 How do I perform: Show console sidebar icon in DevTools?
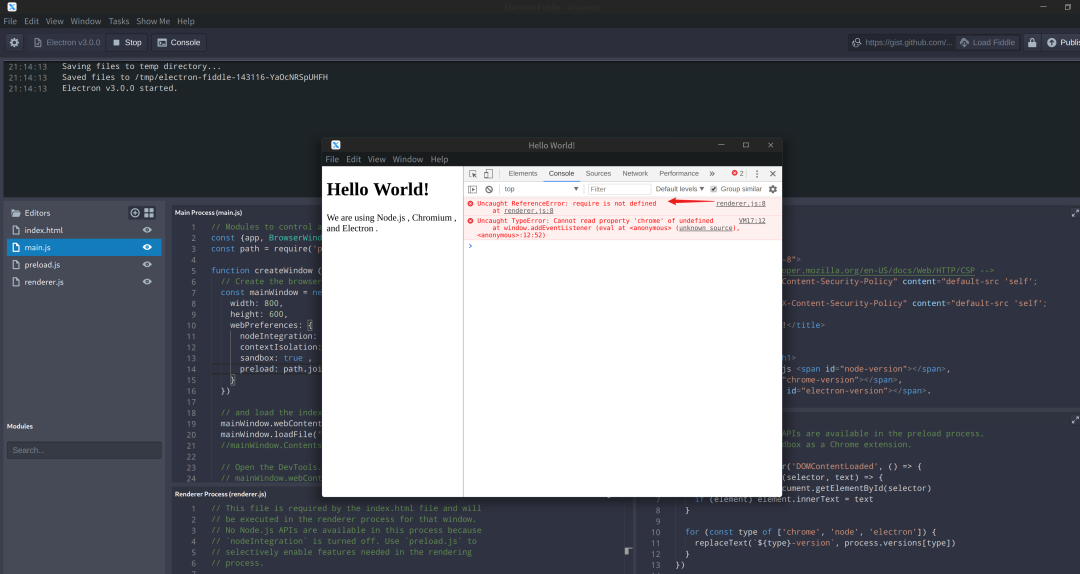coord(472,189)
